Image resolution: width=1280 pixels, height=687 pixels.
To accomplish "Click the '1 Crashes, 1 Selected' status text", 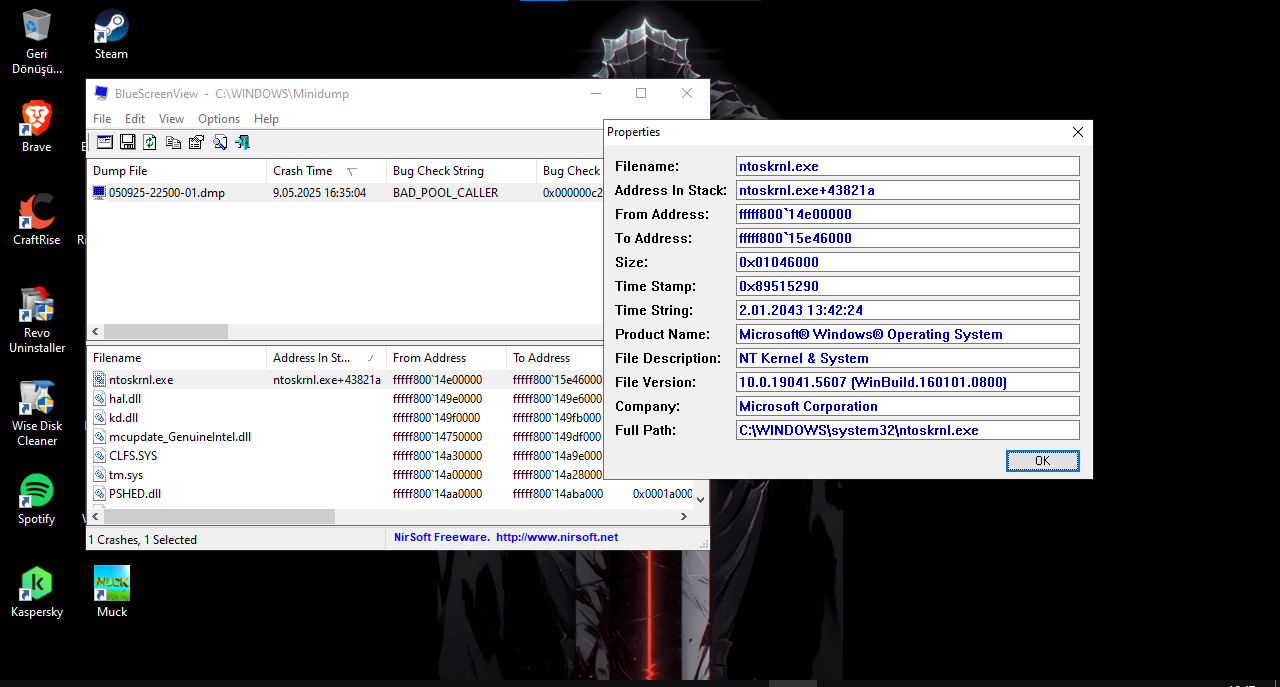I will click(143, 540).
